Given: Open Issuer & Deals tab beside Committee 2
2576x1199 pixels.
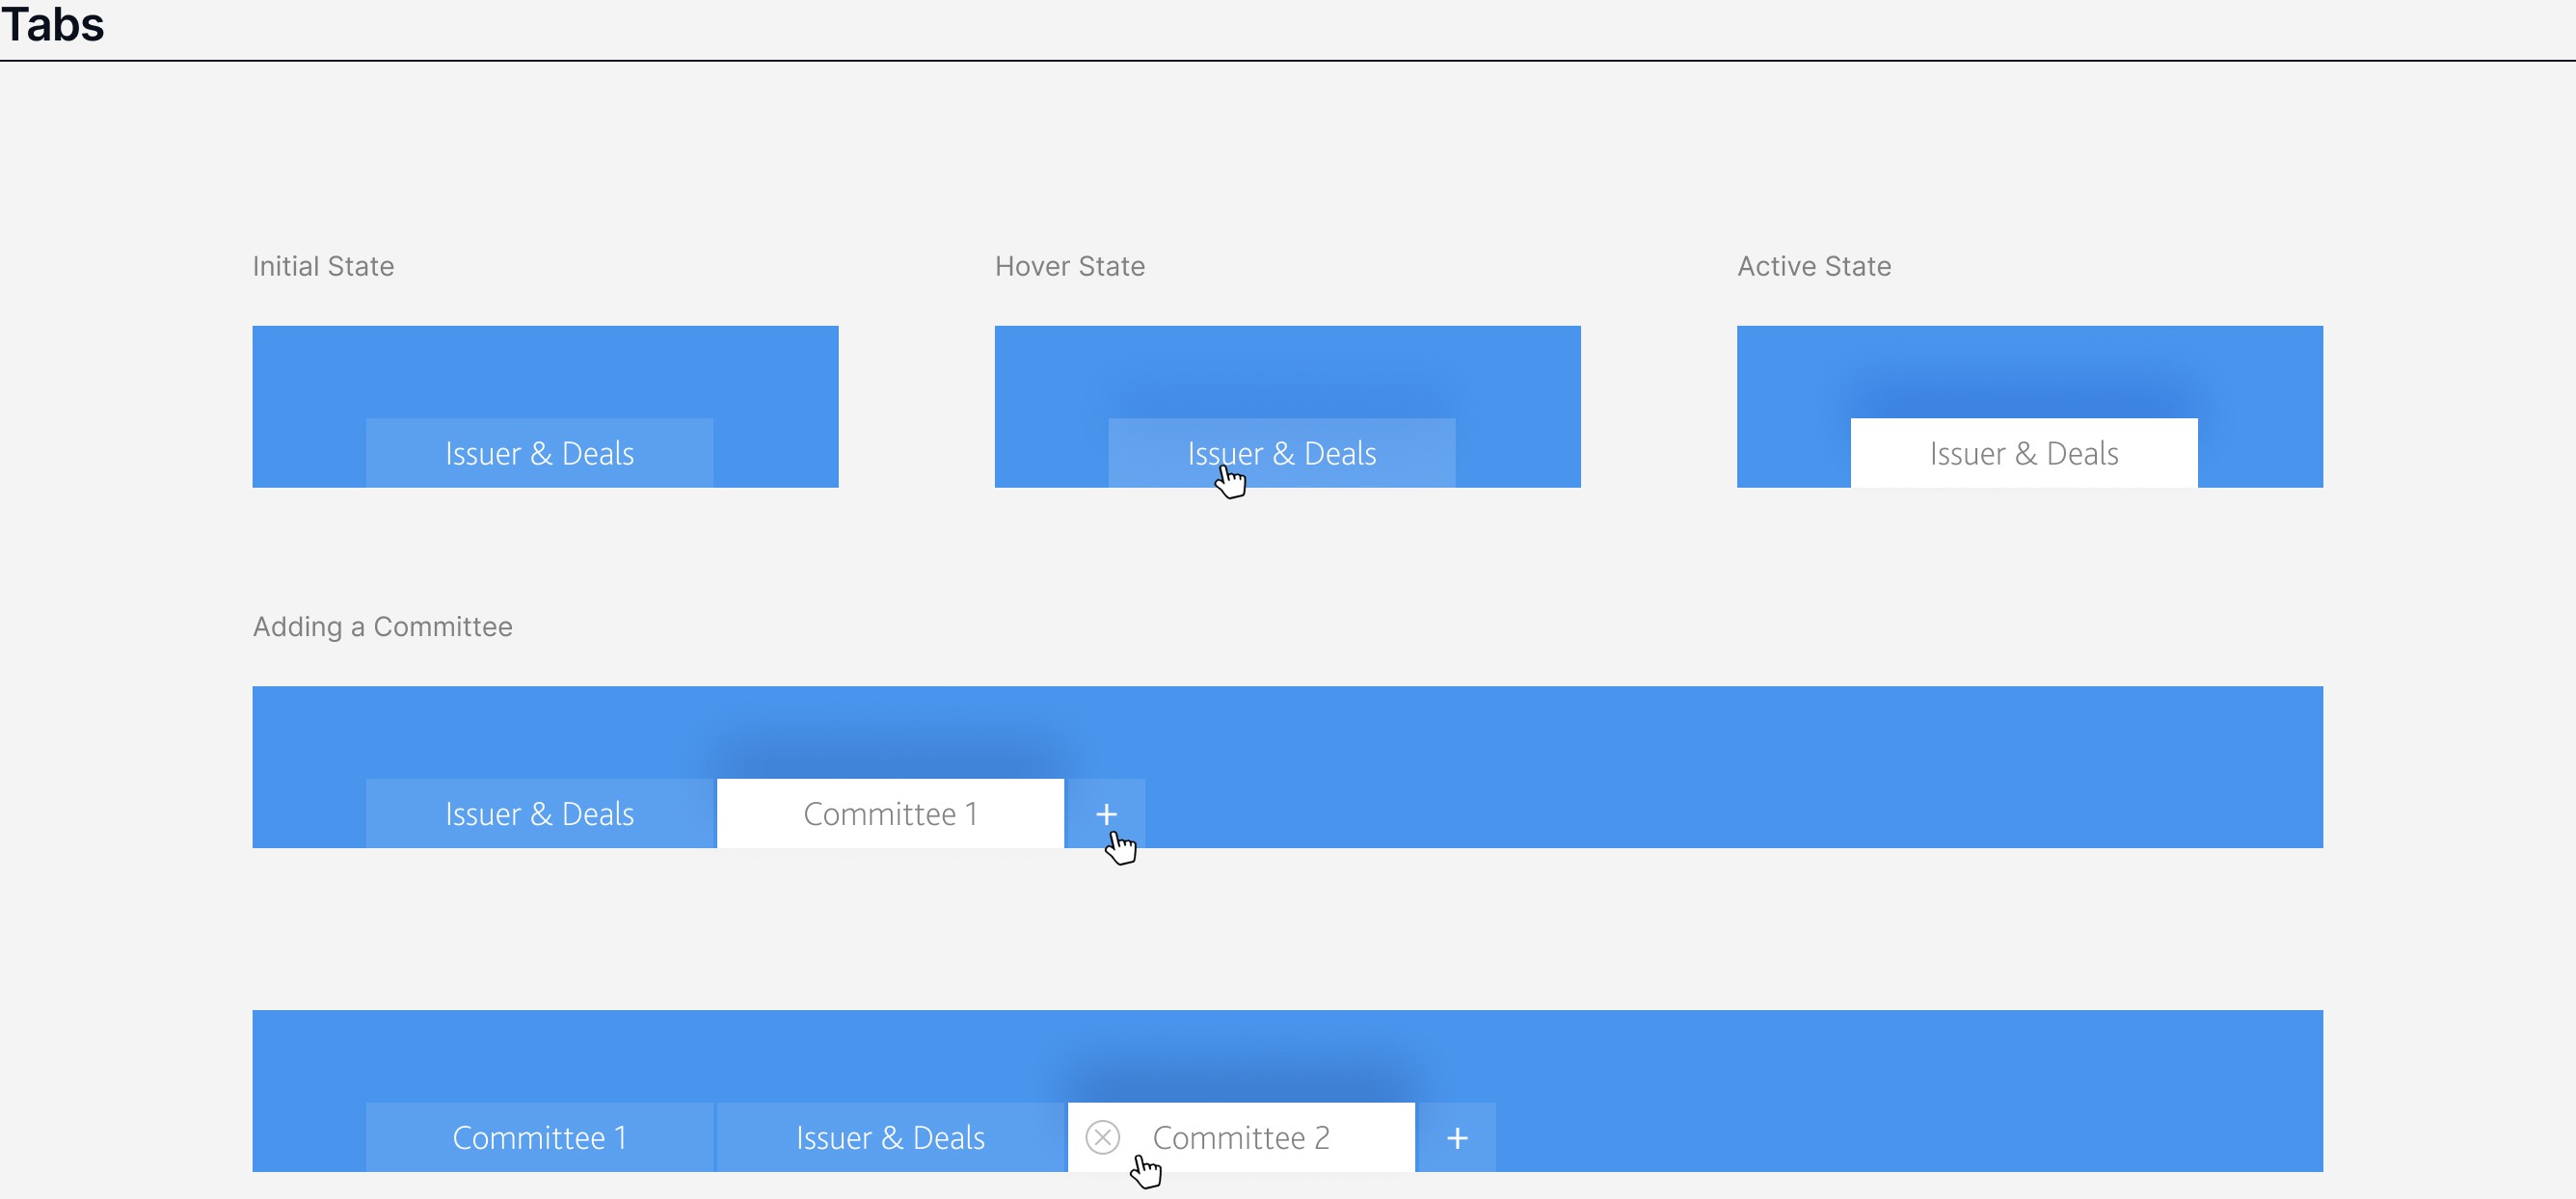Looking at the screenshot, I should 890,1138.
